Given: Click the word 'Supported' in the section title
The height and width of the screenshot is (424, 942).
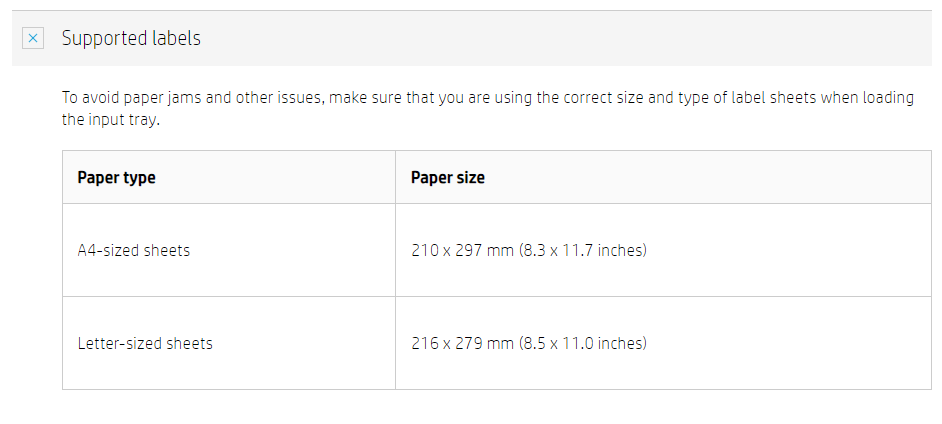Looking at the screenshot, I should [x=103, y=39].
